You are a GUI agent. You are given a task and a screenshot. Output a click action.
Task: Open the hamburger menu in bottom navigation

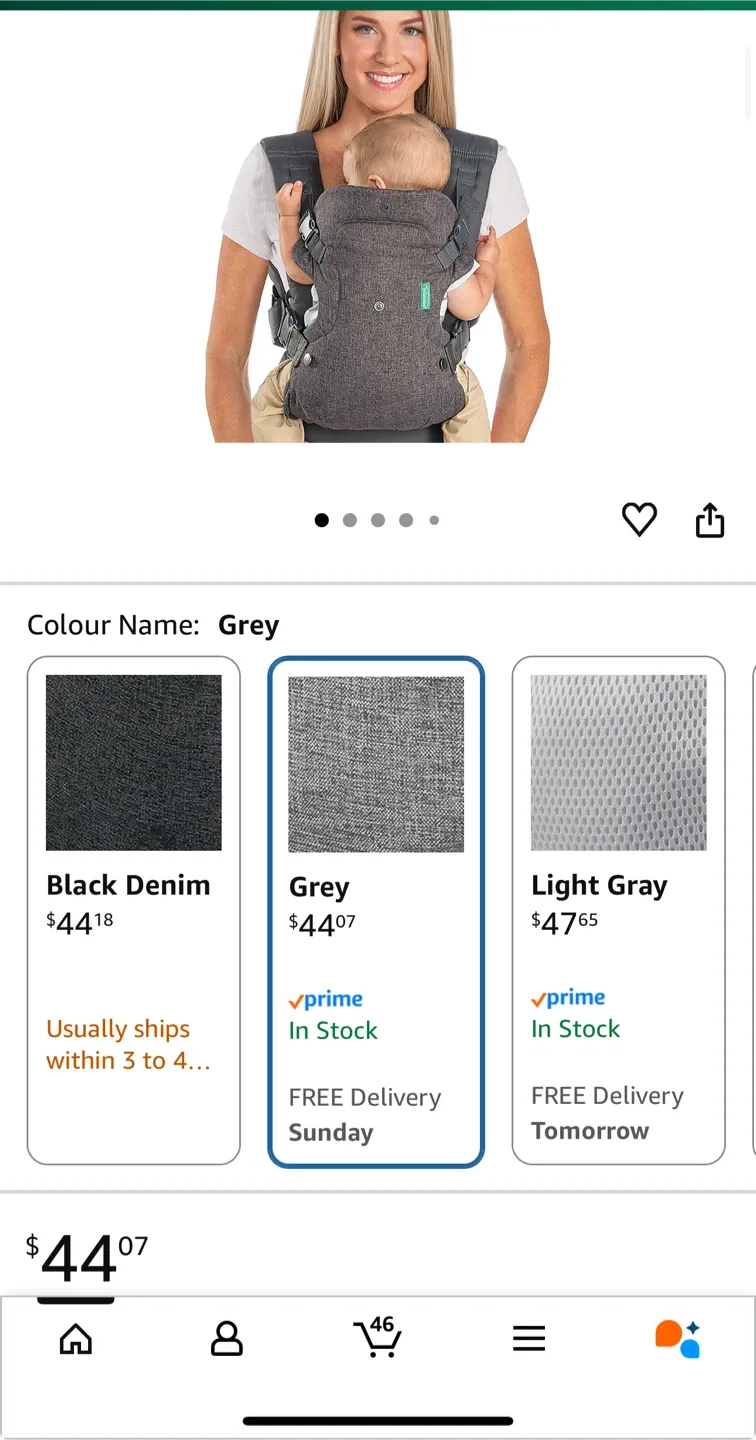pos(529,1338)
